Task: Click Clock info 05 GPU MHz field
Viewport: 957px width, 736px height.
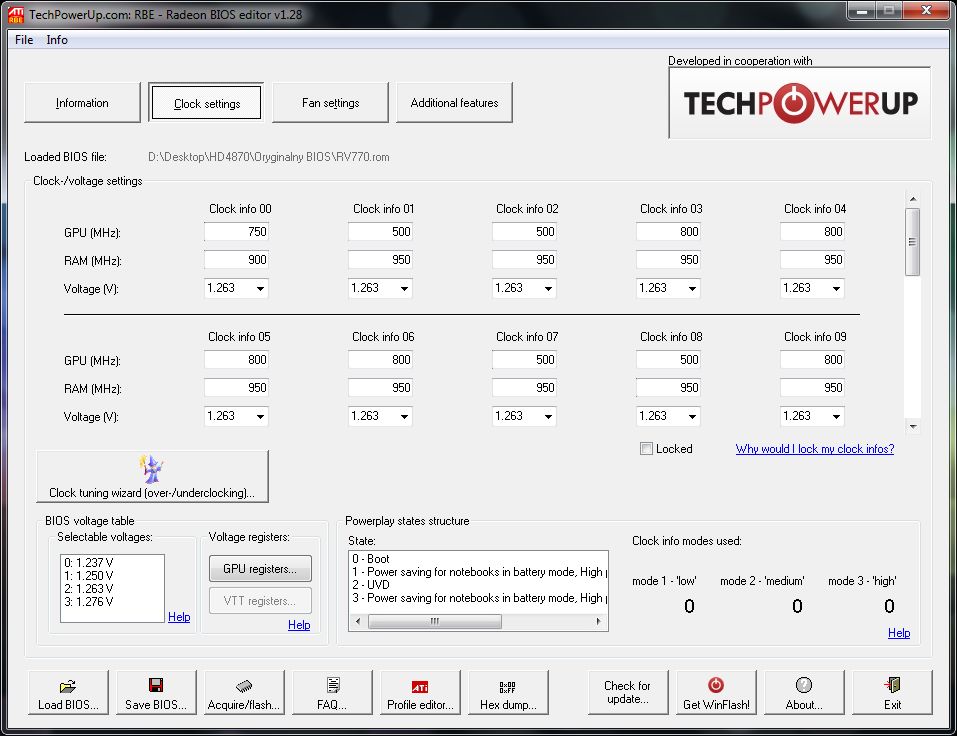Action: point(236,360)
